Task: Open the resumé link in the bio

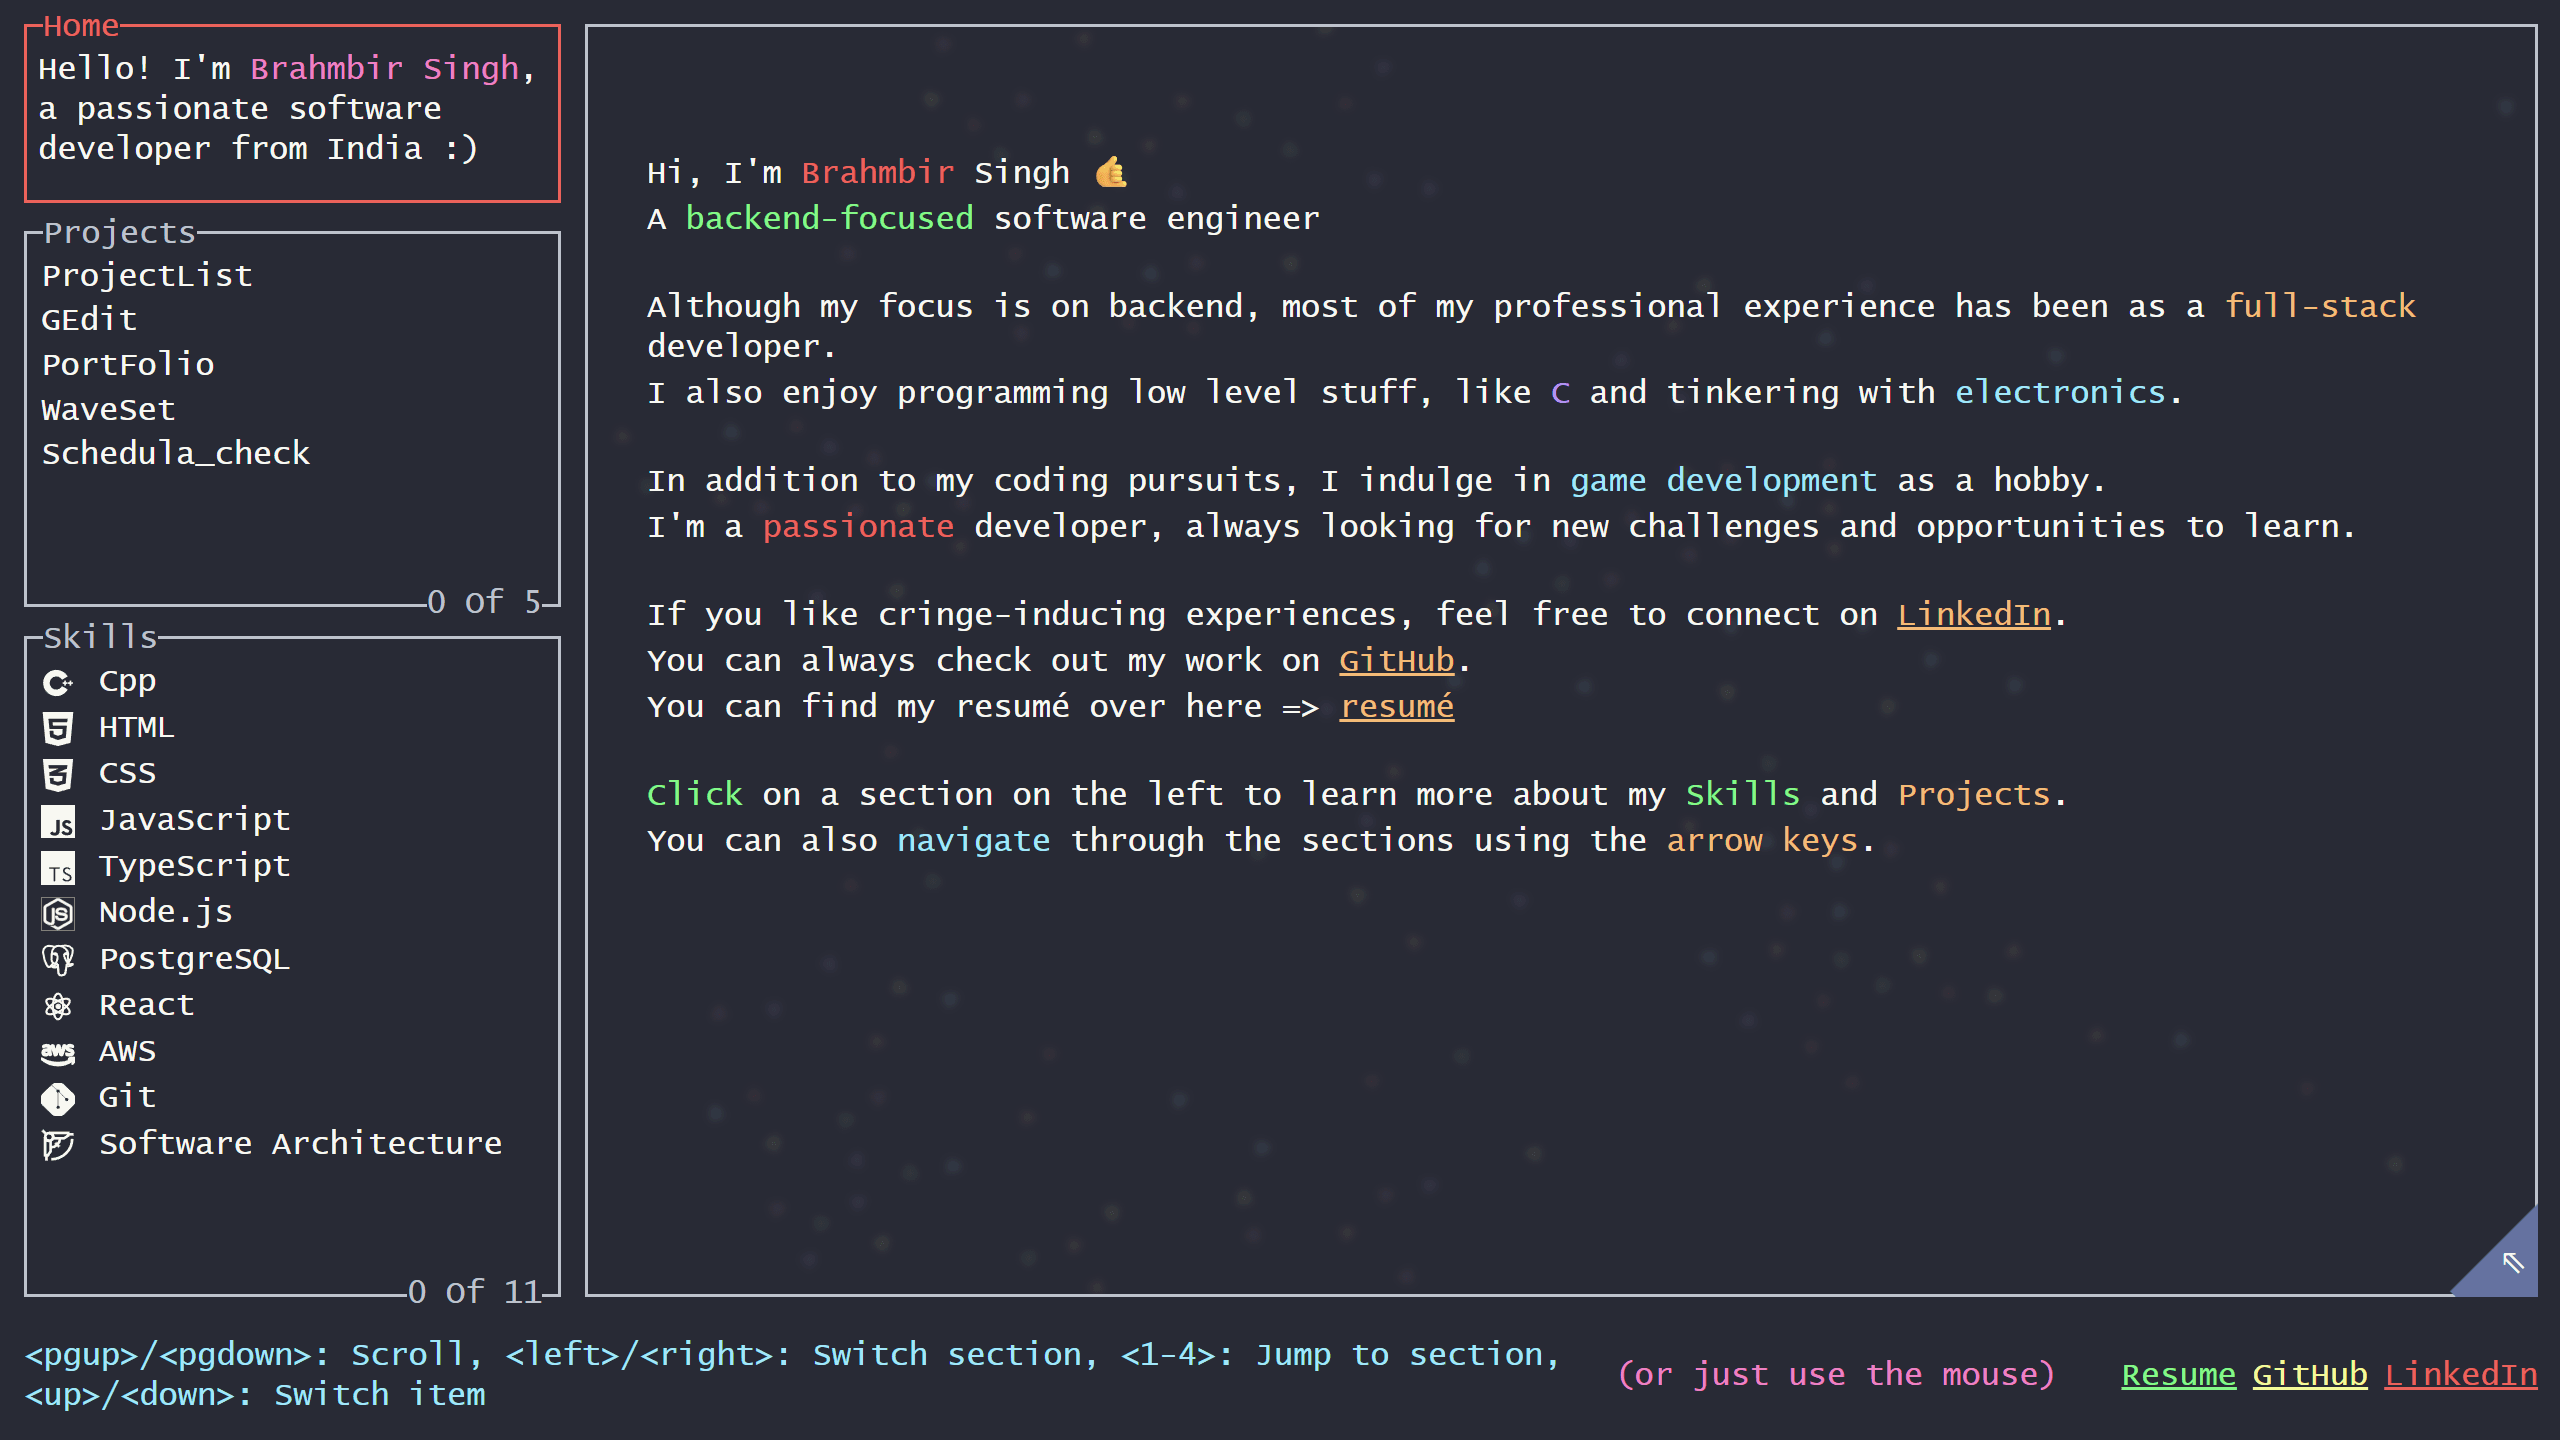Action: (x=1396, y=707)
